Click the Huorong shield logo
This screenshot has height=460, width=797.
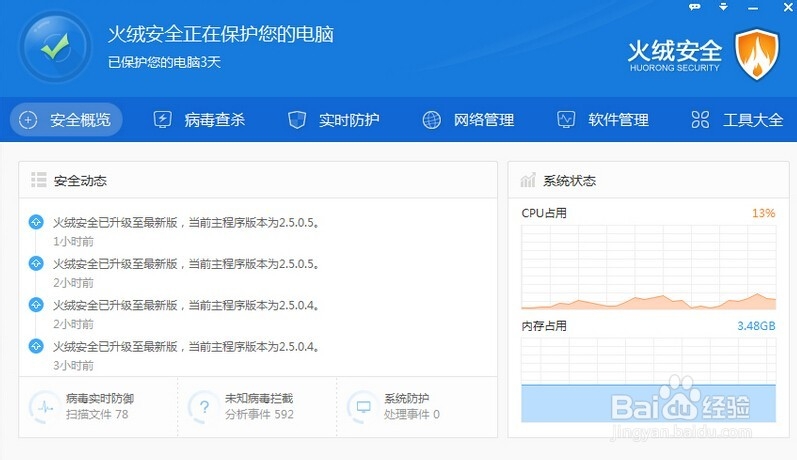[x=757, y=54]
